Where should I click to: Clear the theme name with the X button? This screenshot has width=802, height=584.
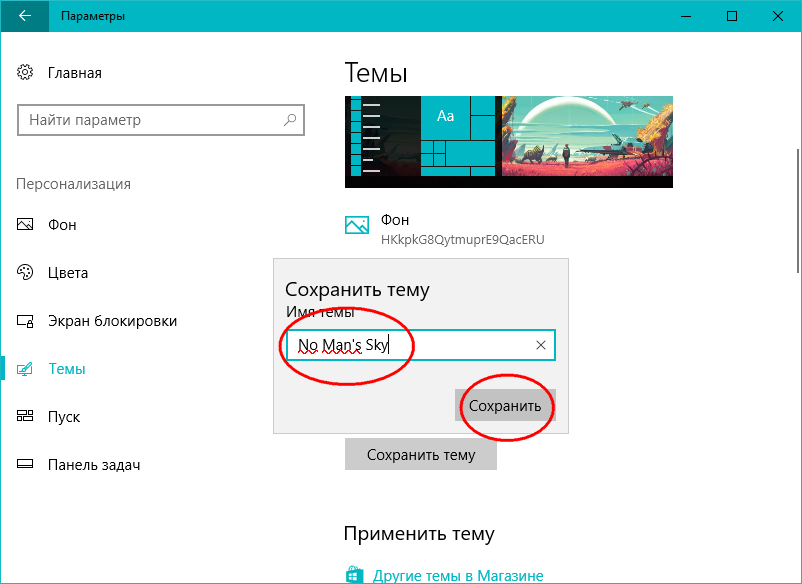pyautogui.click(x=541, y=345)
